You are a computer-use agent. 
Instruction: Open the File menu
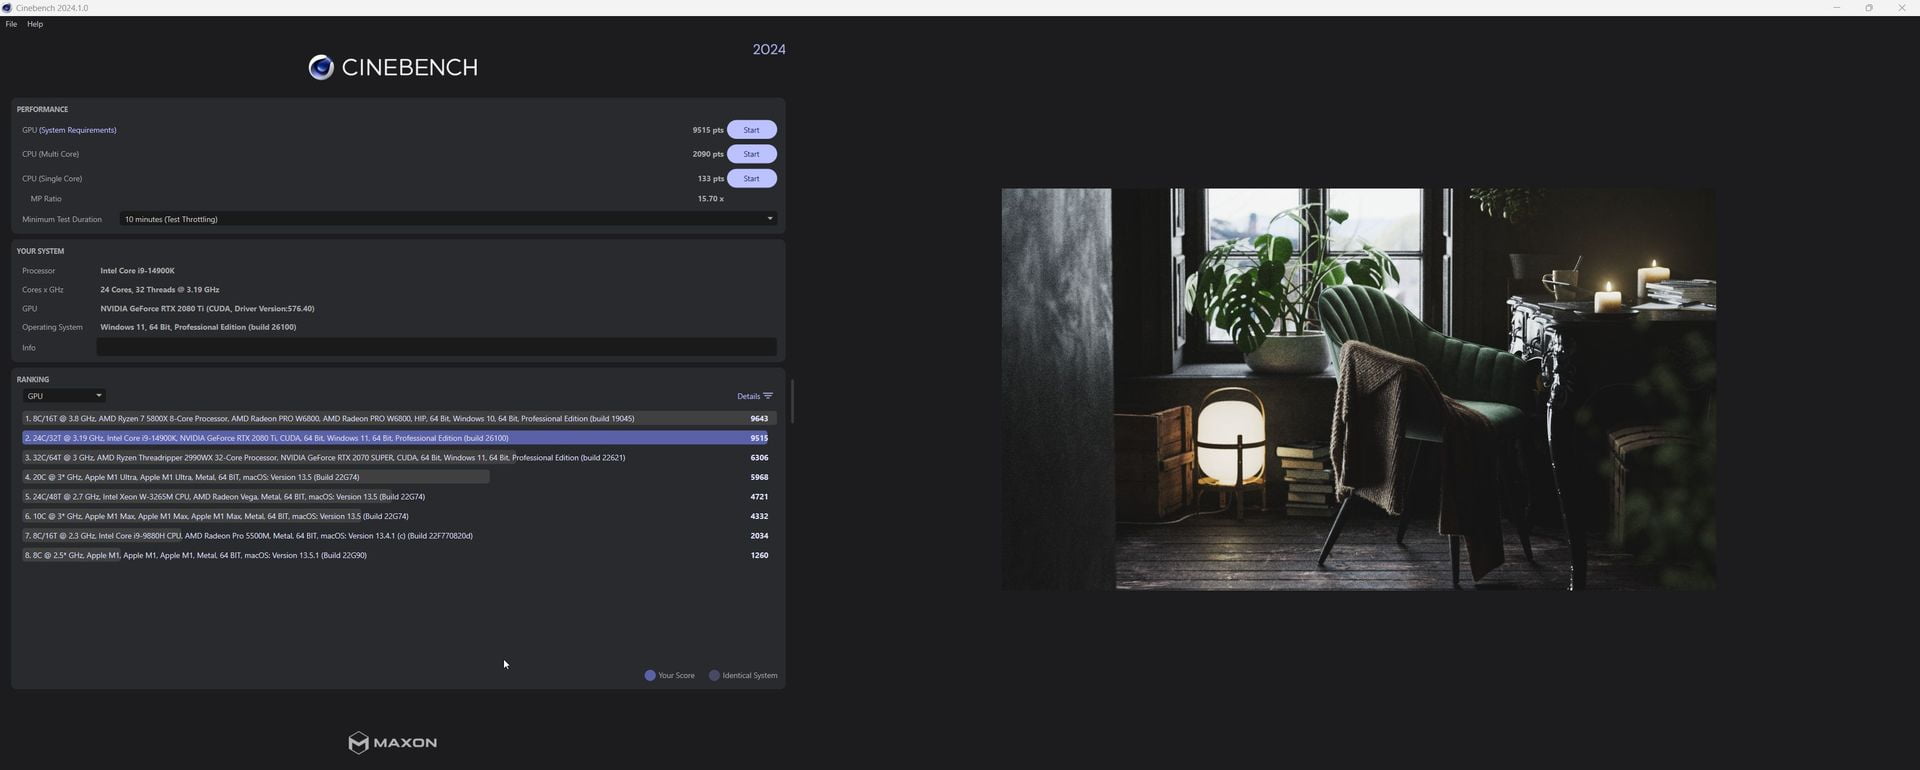point(11,24)
